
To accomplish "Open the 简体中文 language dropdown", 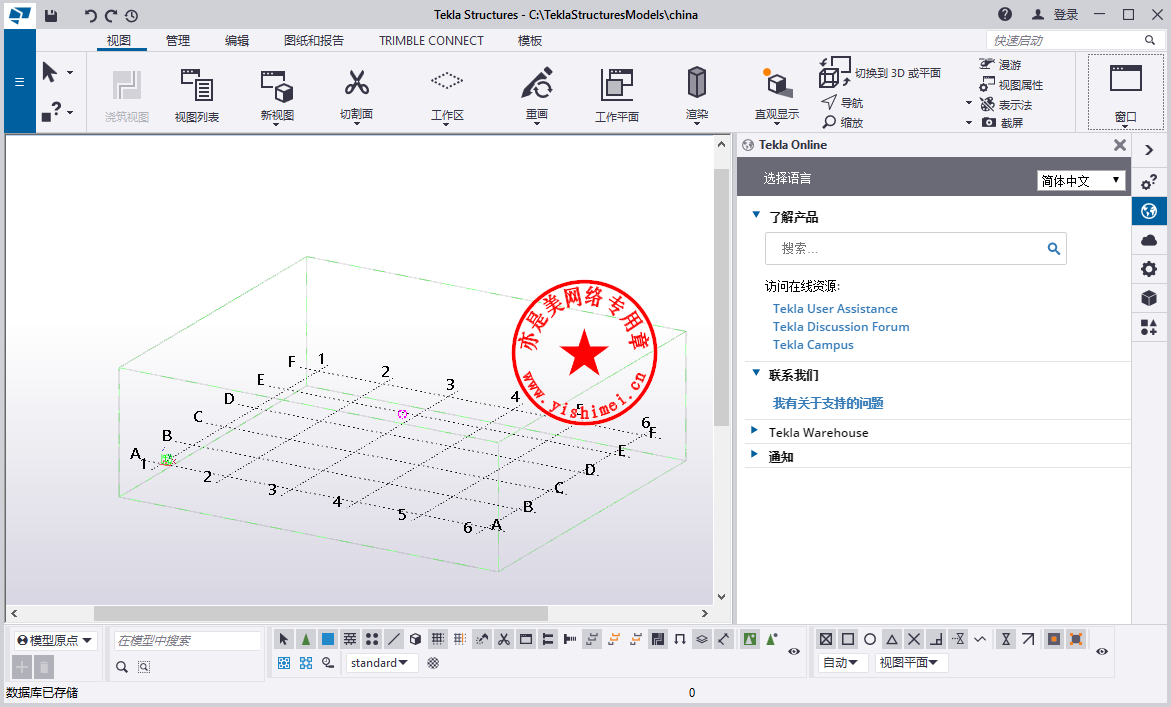I will (x=1081, y=180).
